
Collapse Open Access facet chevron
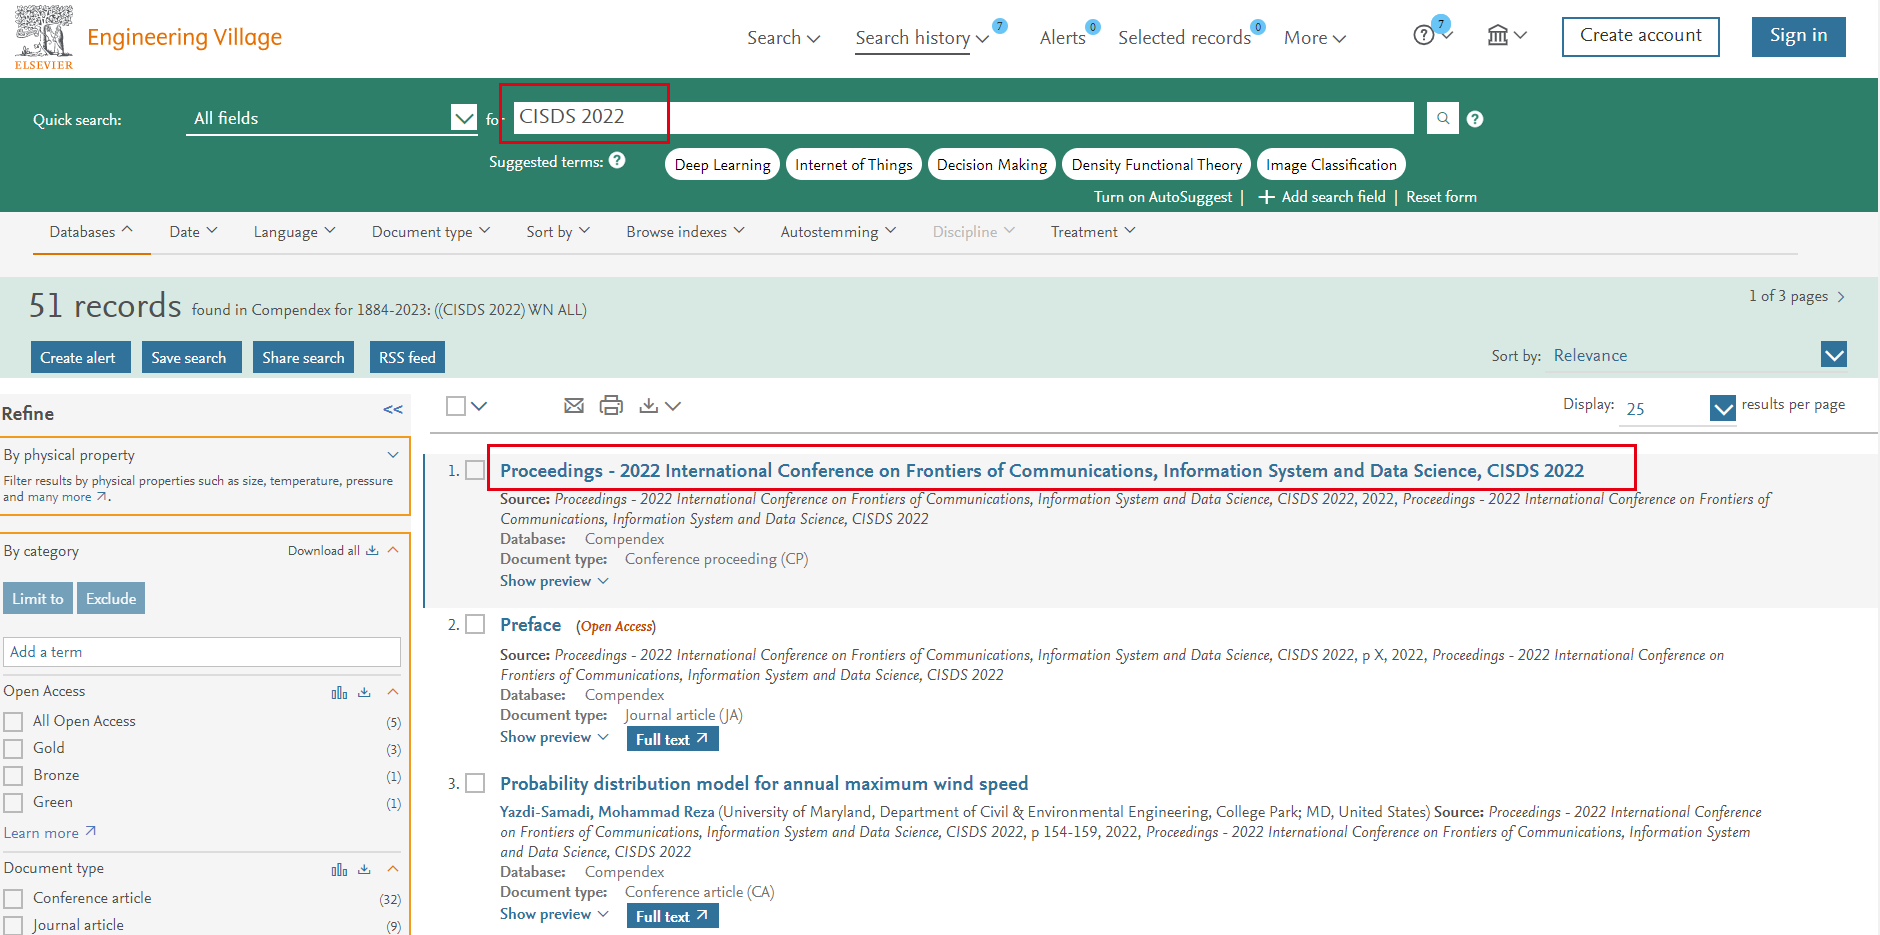[x=393, y=692]
